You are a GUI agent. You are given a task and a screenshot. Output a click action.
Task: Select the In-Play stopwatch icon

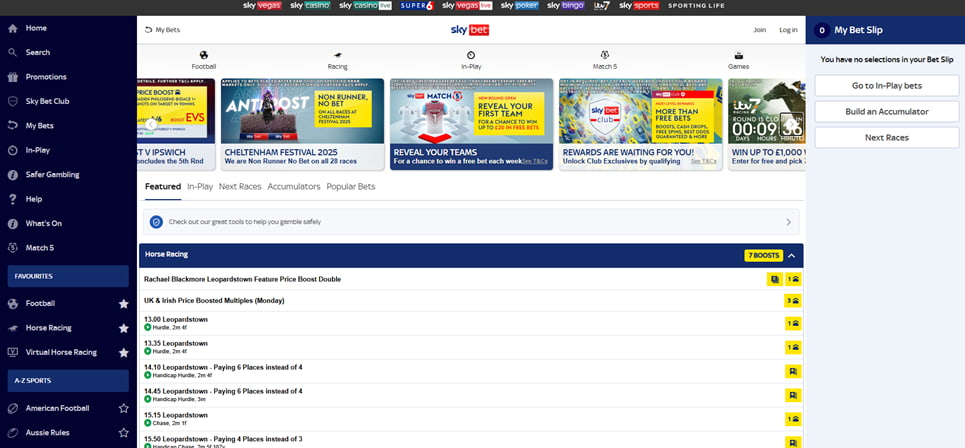[471, 56]
